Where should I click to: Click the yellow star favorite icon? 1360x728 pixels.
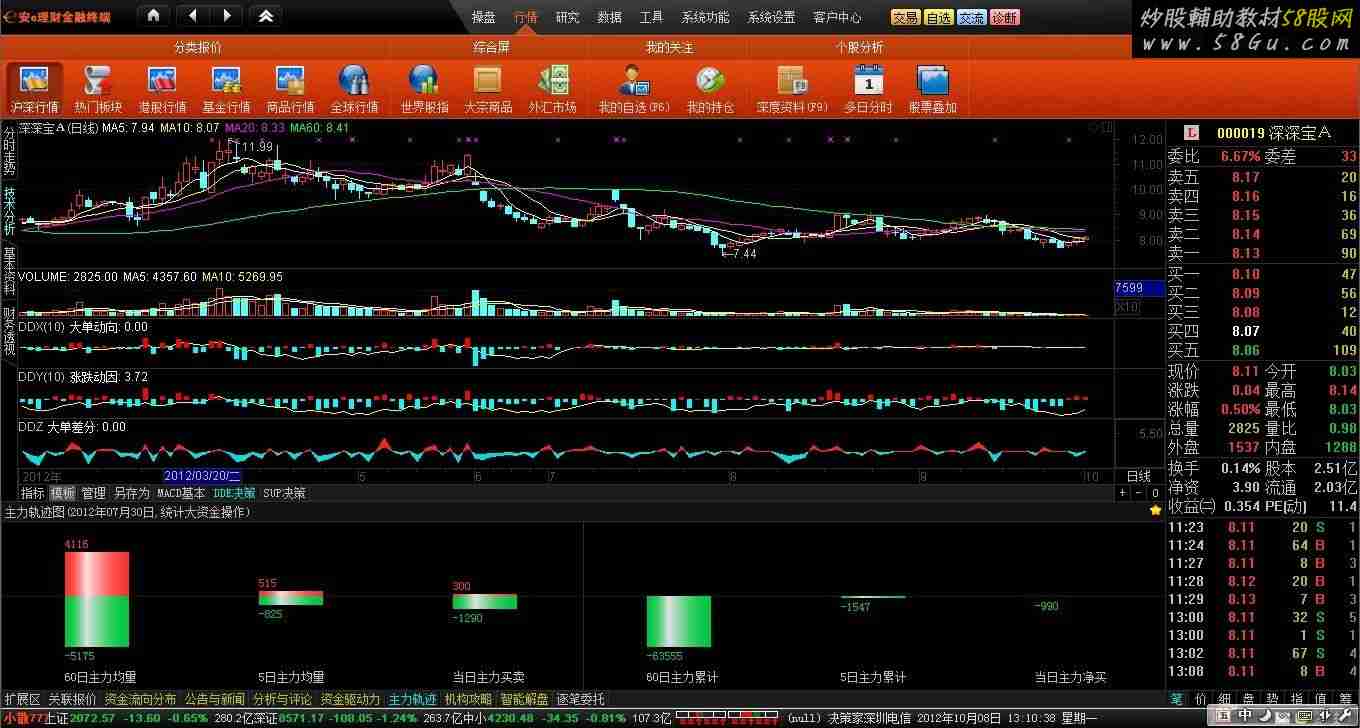click(x=1155, y=510)
